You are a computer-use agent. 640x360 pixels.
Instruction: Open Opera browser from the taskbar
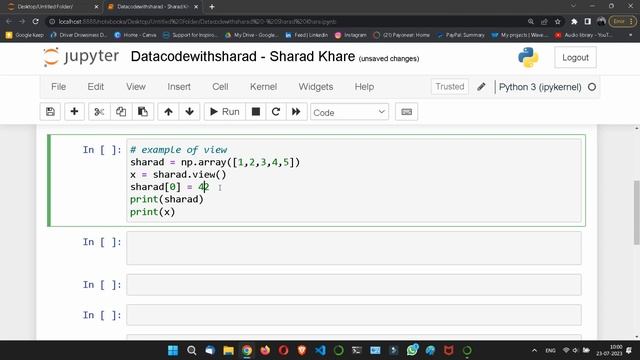click(284, 350)
